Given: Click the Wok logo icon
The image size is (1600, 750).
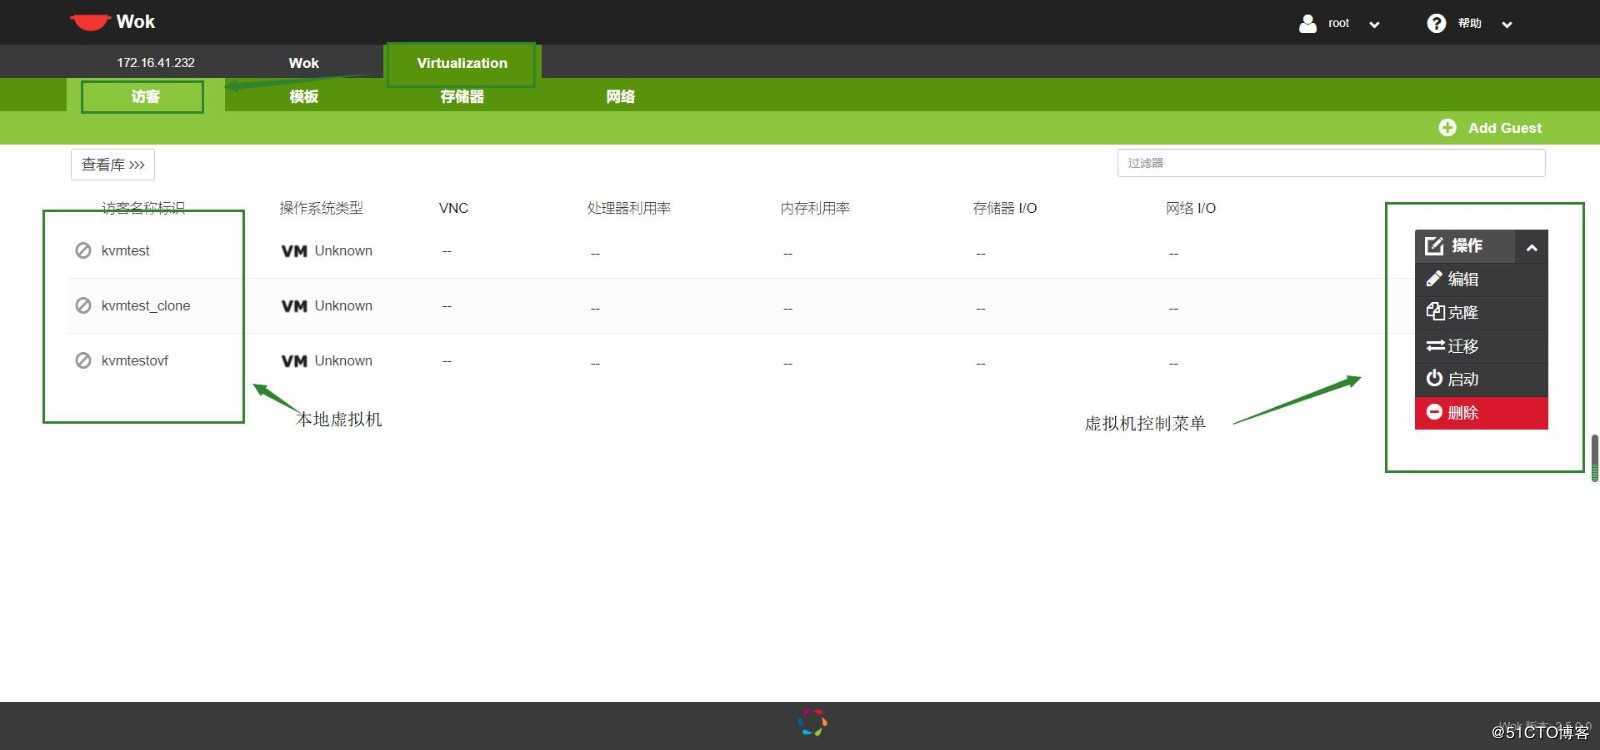Looking at the screenshot, I should 89,22.
